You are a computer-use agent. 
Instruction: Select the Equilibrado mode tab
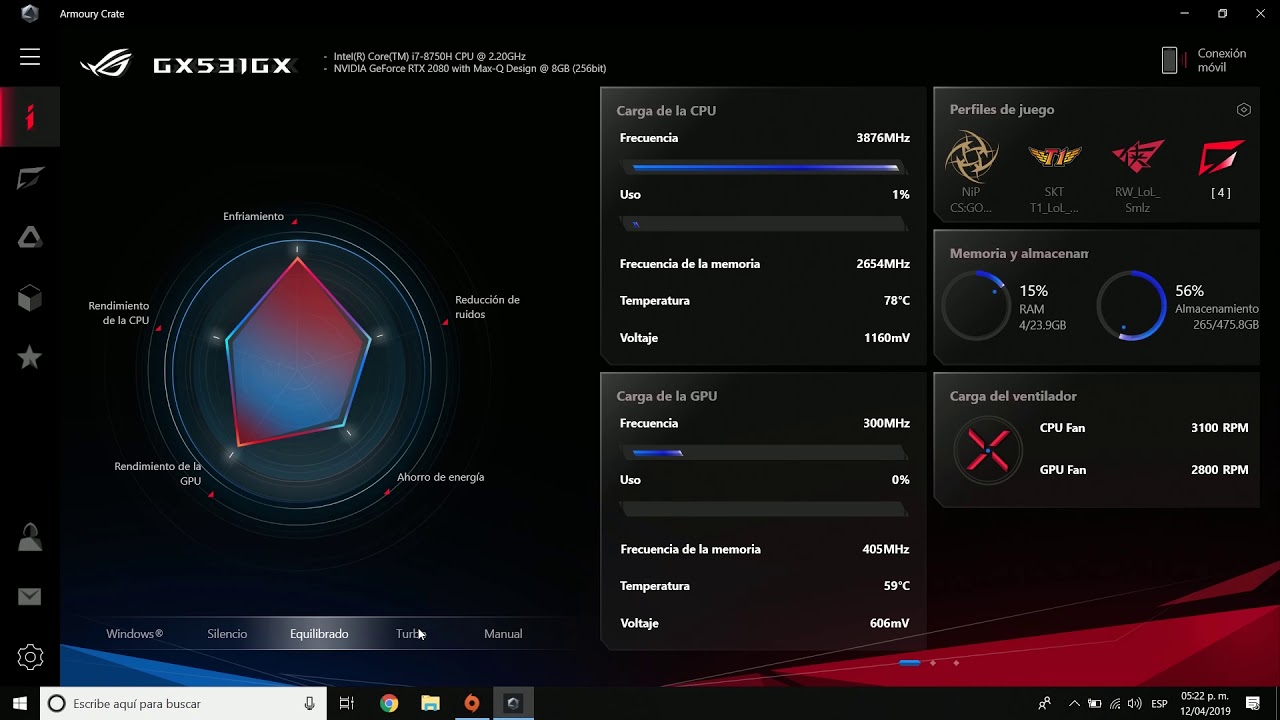click(319, 634)
